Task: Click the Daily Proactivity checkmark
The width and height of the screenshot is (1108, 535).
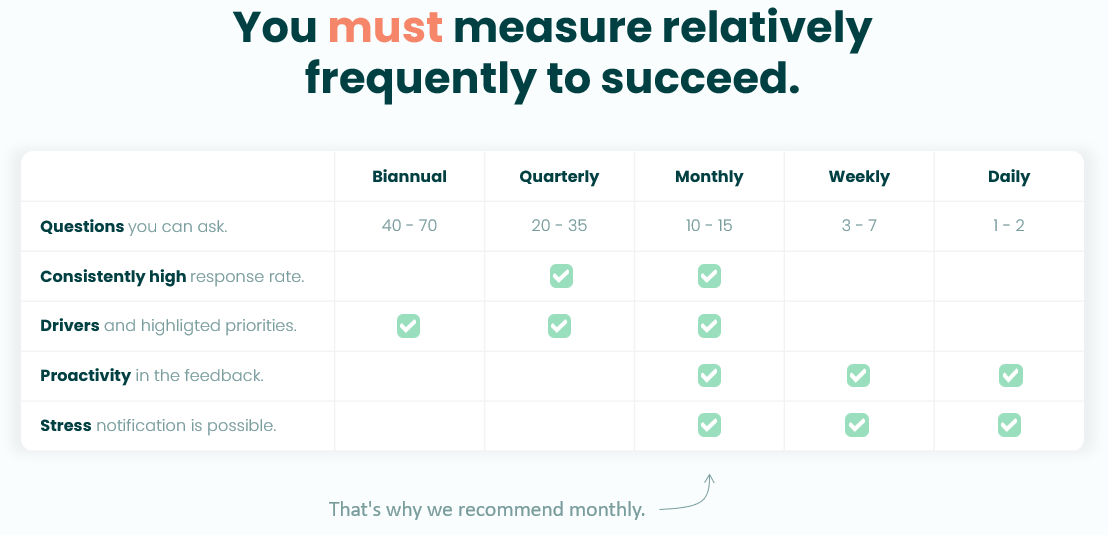Action: (1010, 375)
